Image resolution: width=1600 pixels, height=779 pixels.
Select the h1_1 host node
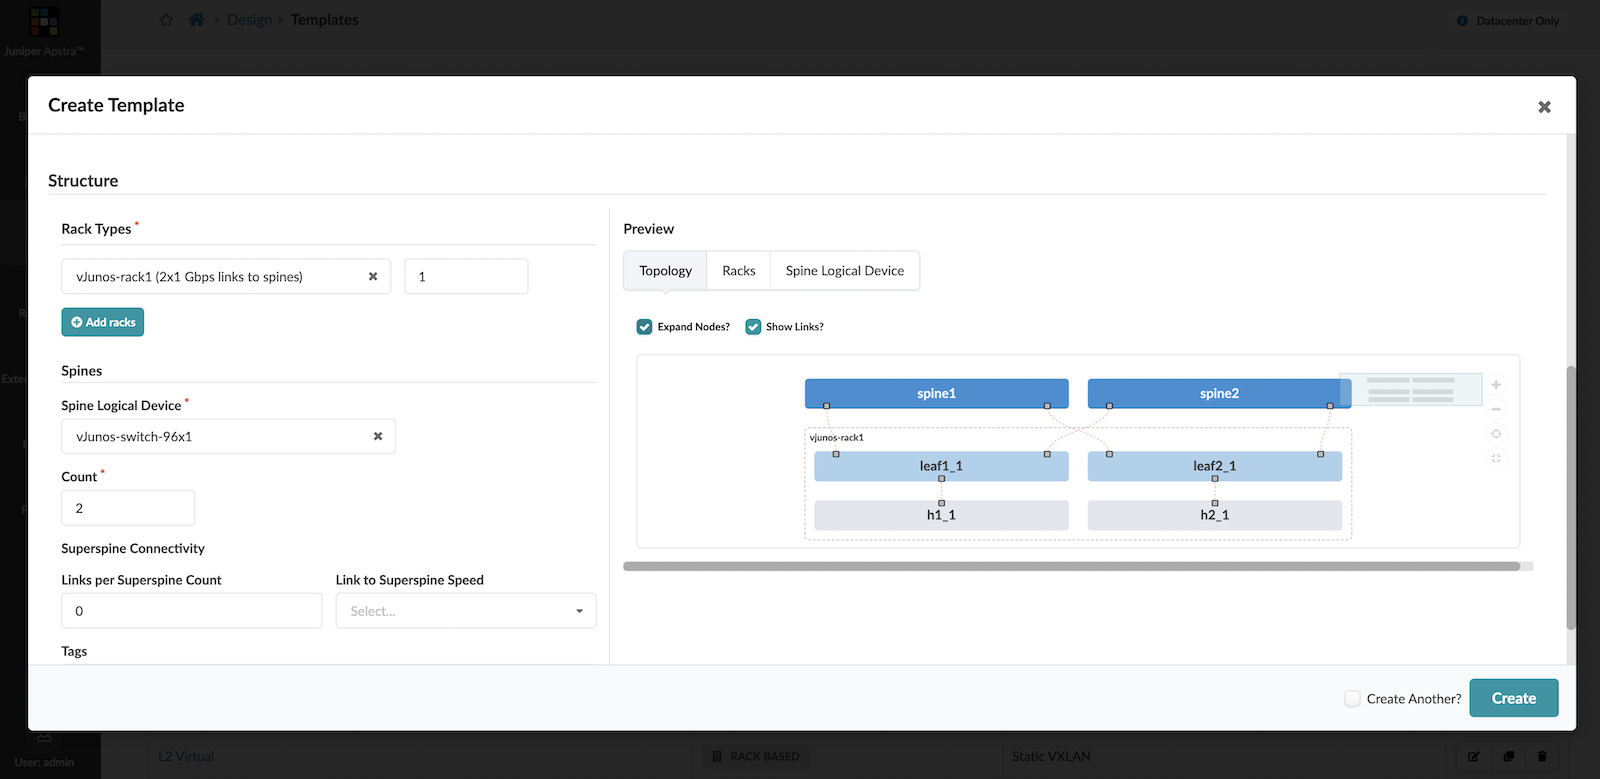(x=941, y=515)
